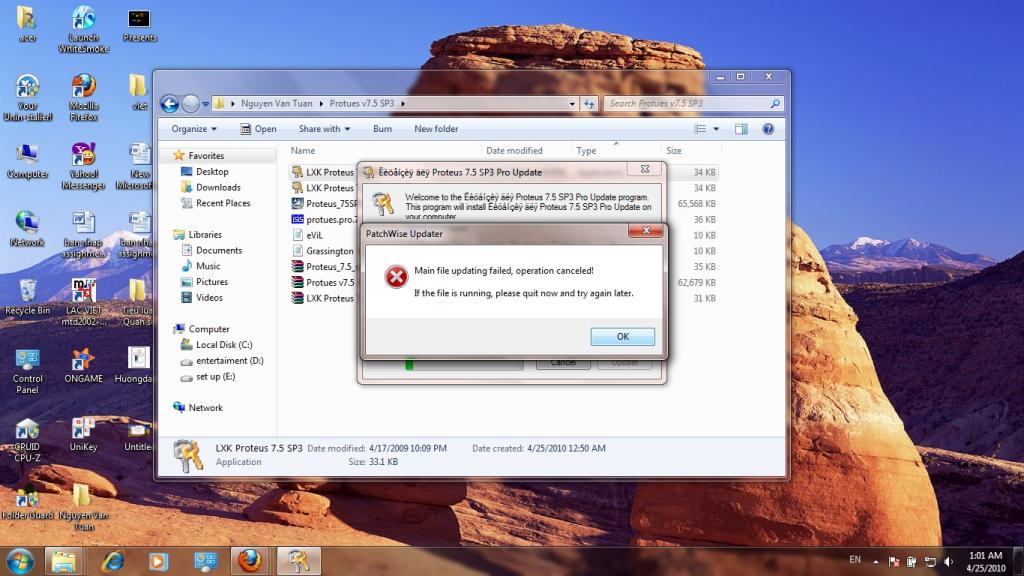Open Windows Explorer from the taskbar
The height and width of the screenshot is (576, 1024).
point(63,561)
